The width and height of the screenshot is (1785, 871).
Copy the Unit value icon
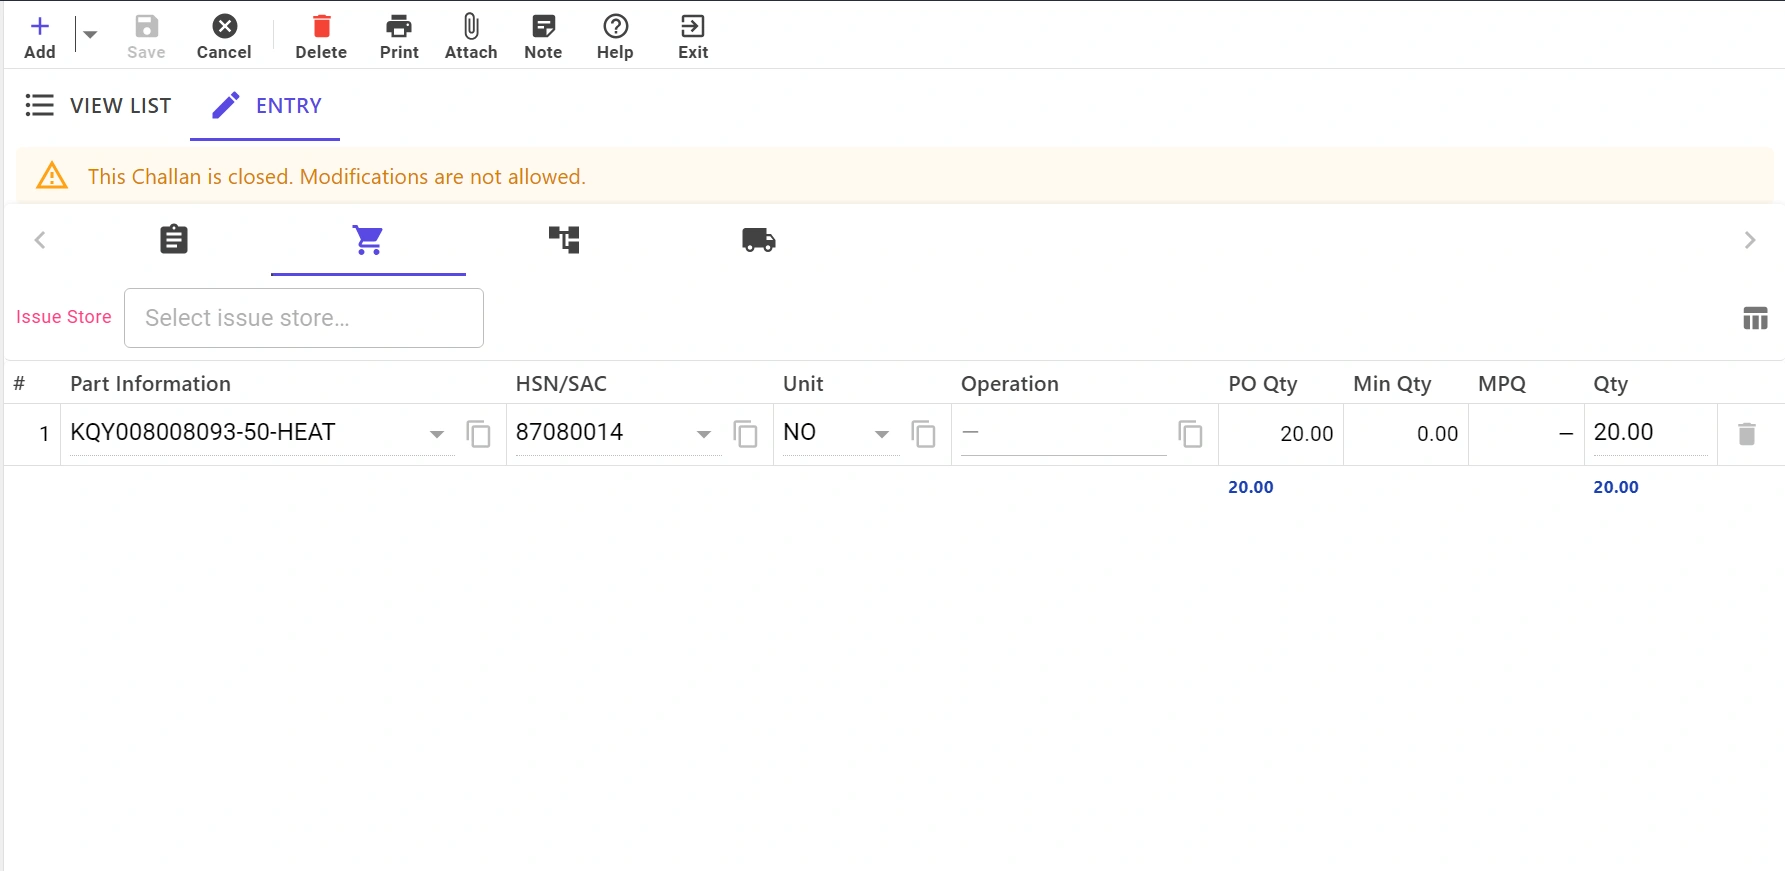(x=924, y=434)
